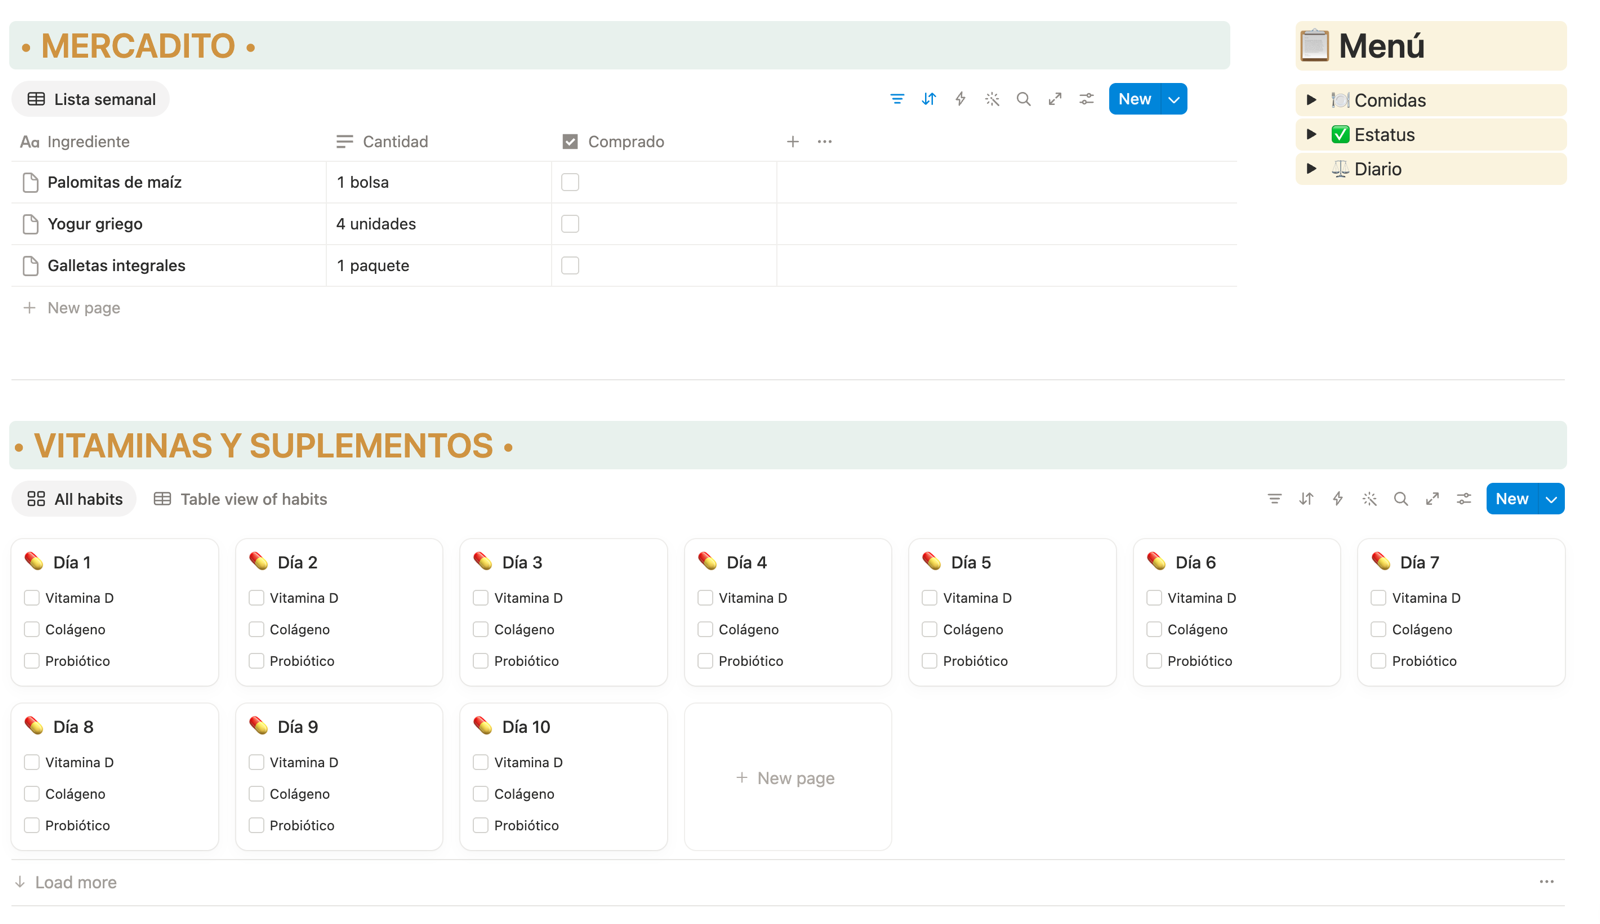The width and height of the screenshot is (1600, 924).
Task: Open automations icon in vitaminas toolbar
Action: [1338, 499]
